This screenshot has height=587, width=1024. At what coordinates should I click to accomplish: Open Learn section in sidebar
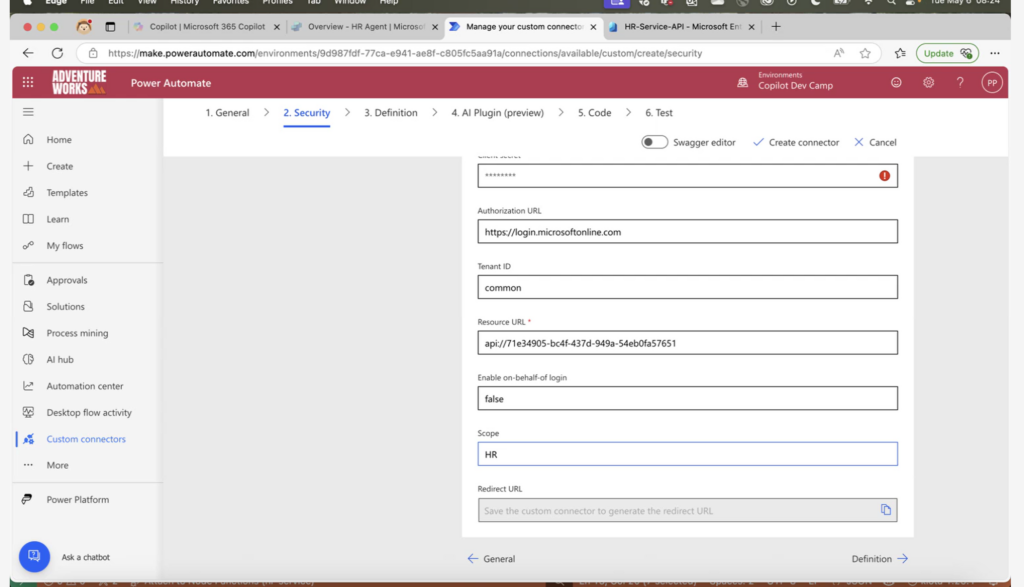(57, 219)
